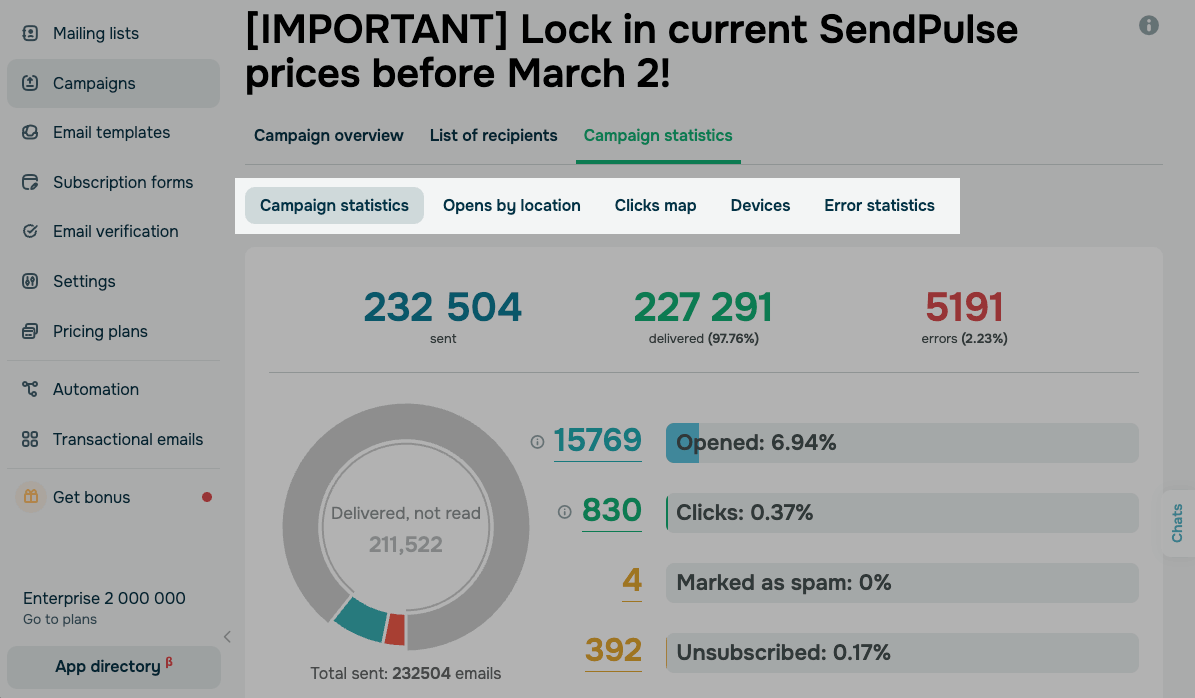Click the Email templates sidebar icon
Screen dimensions: 1195x698
30,132
